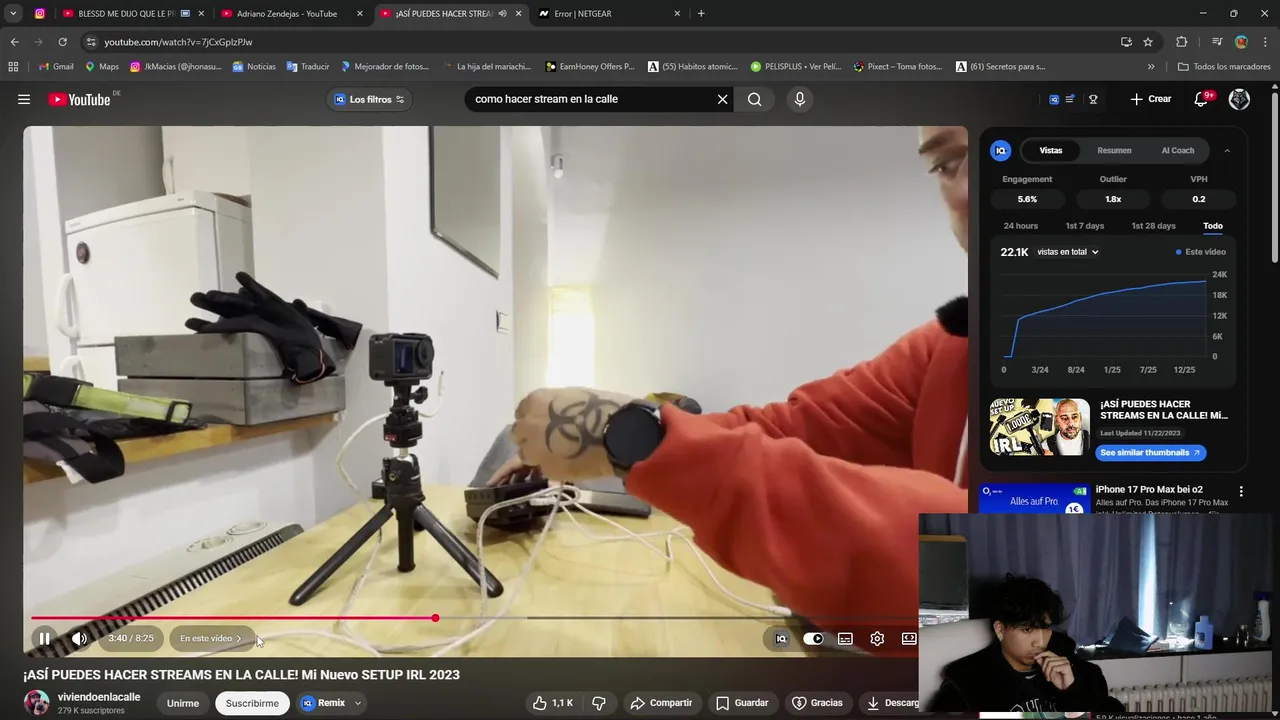Switch to 'Adriano Zendejas - YouTube' tab
1280x720 pixels.
point(291,14)
